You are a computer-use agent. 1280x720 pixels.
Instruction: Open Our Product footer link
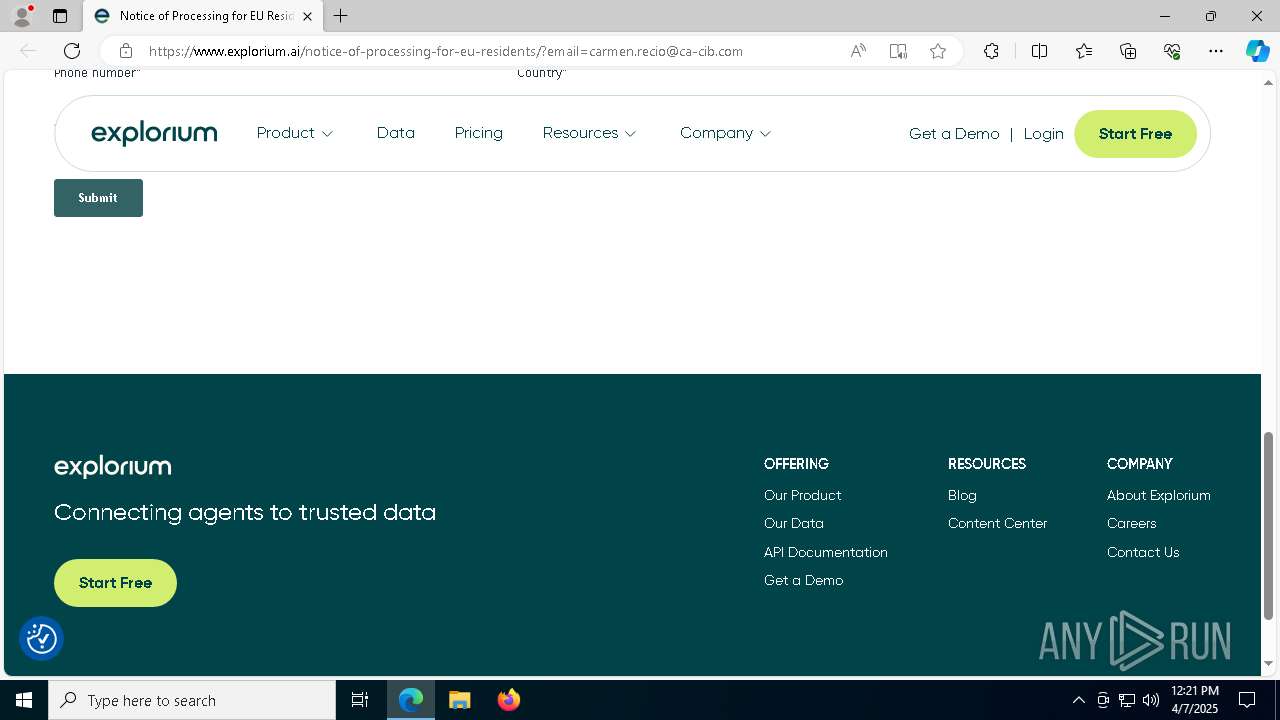click(x=802, y=495)
